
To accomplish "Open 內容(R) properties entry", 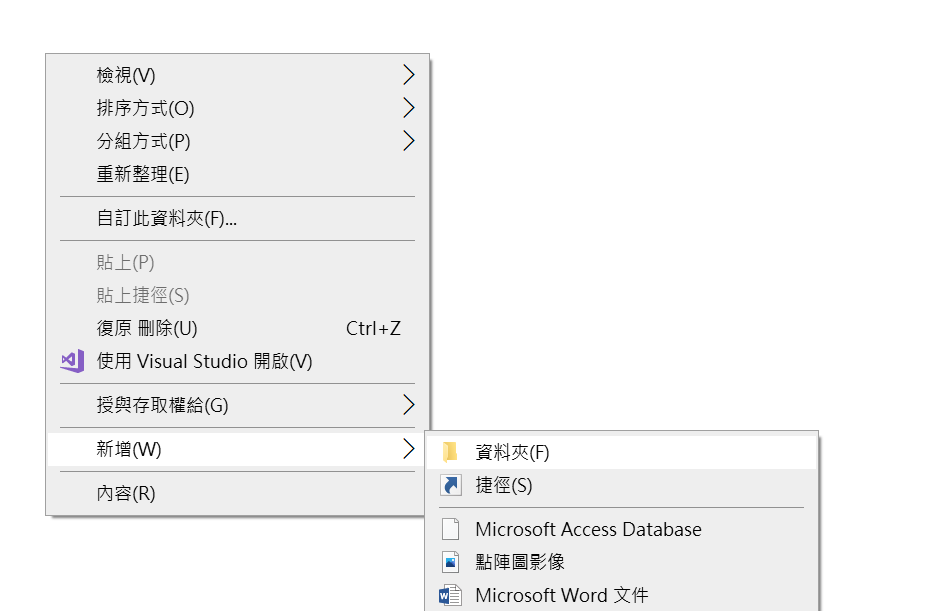I will coord(238,493).
